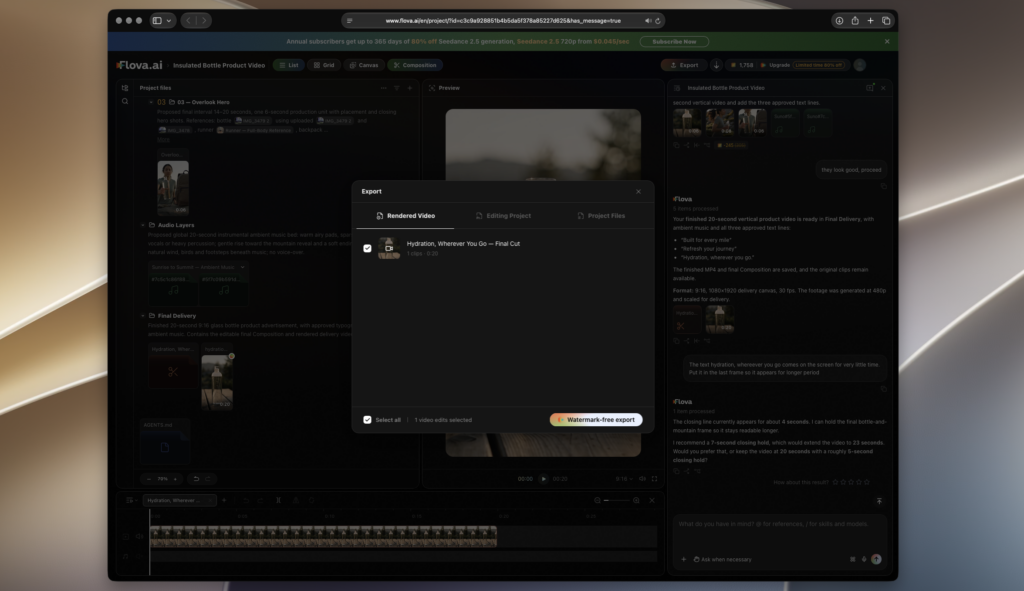Mute tab audio in the Safari address bar
The width and height of the screenshot is (1024, 591).
648,21
